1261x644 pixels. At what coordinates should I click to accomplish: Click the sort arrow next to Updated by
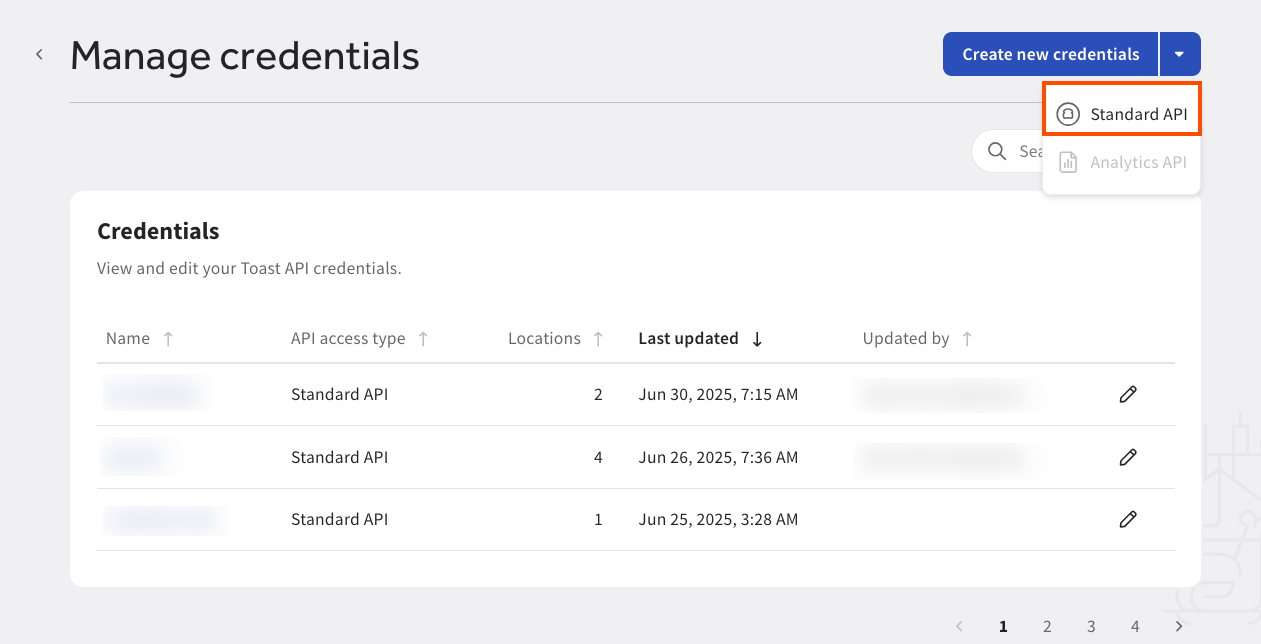[x=967, y=339]
